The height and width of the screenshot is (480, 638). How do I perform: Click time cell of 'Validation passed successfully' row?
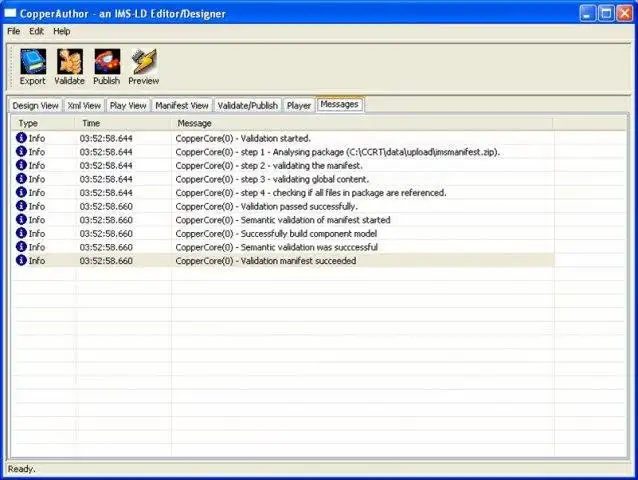[106, 206]
